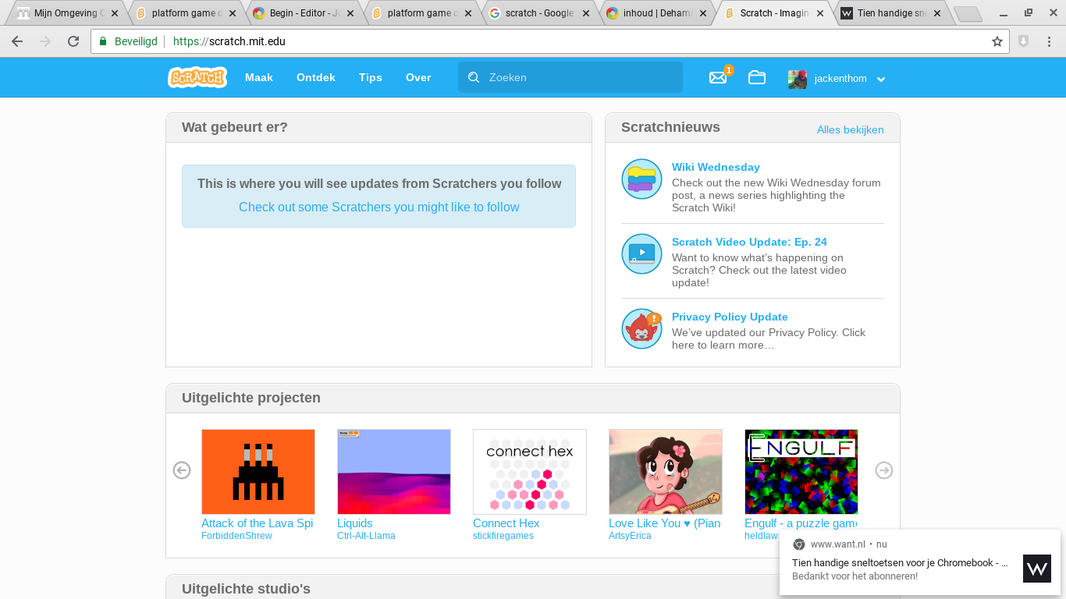Open the messages envelope icon
This screenshot has height=599, width=1066.
pyautogui.click(x=718, y=78)
